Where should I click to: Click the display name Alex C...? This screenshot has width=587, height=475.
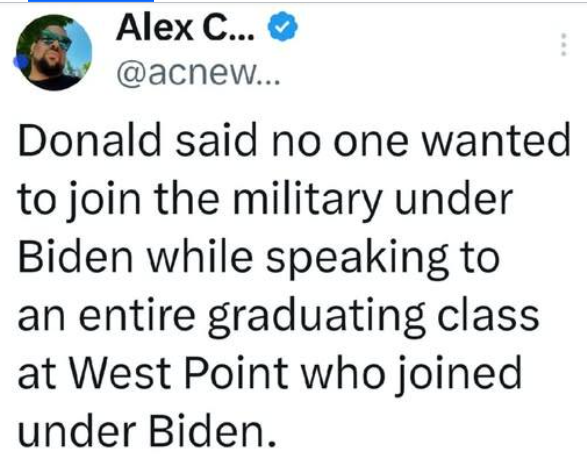[186, 27]
